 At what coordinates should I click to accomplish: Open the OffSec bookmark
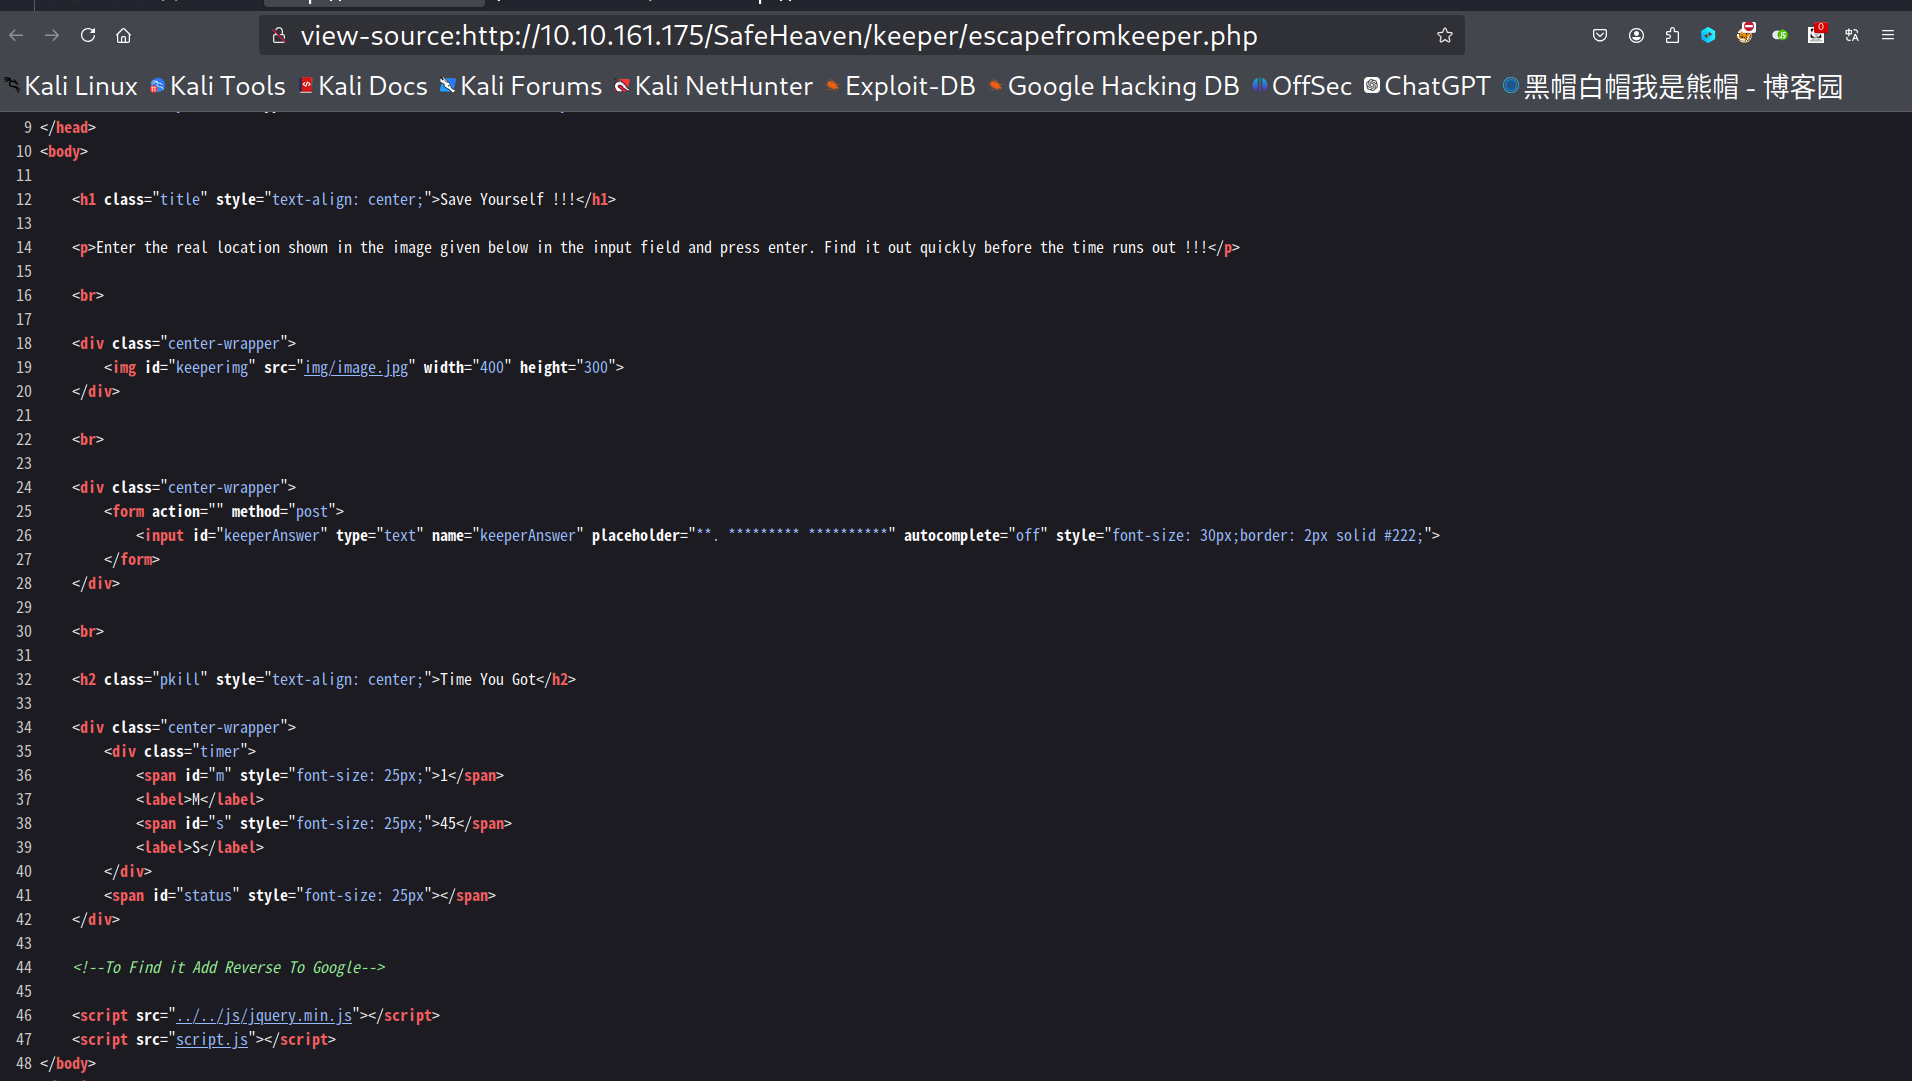coord(1302,86)
